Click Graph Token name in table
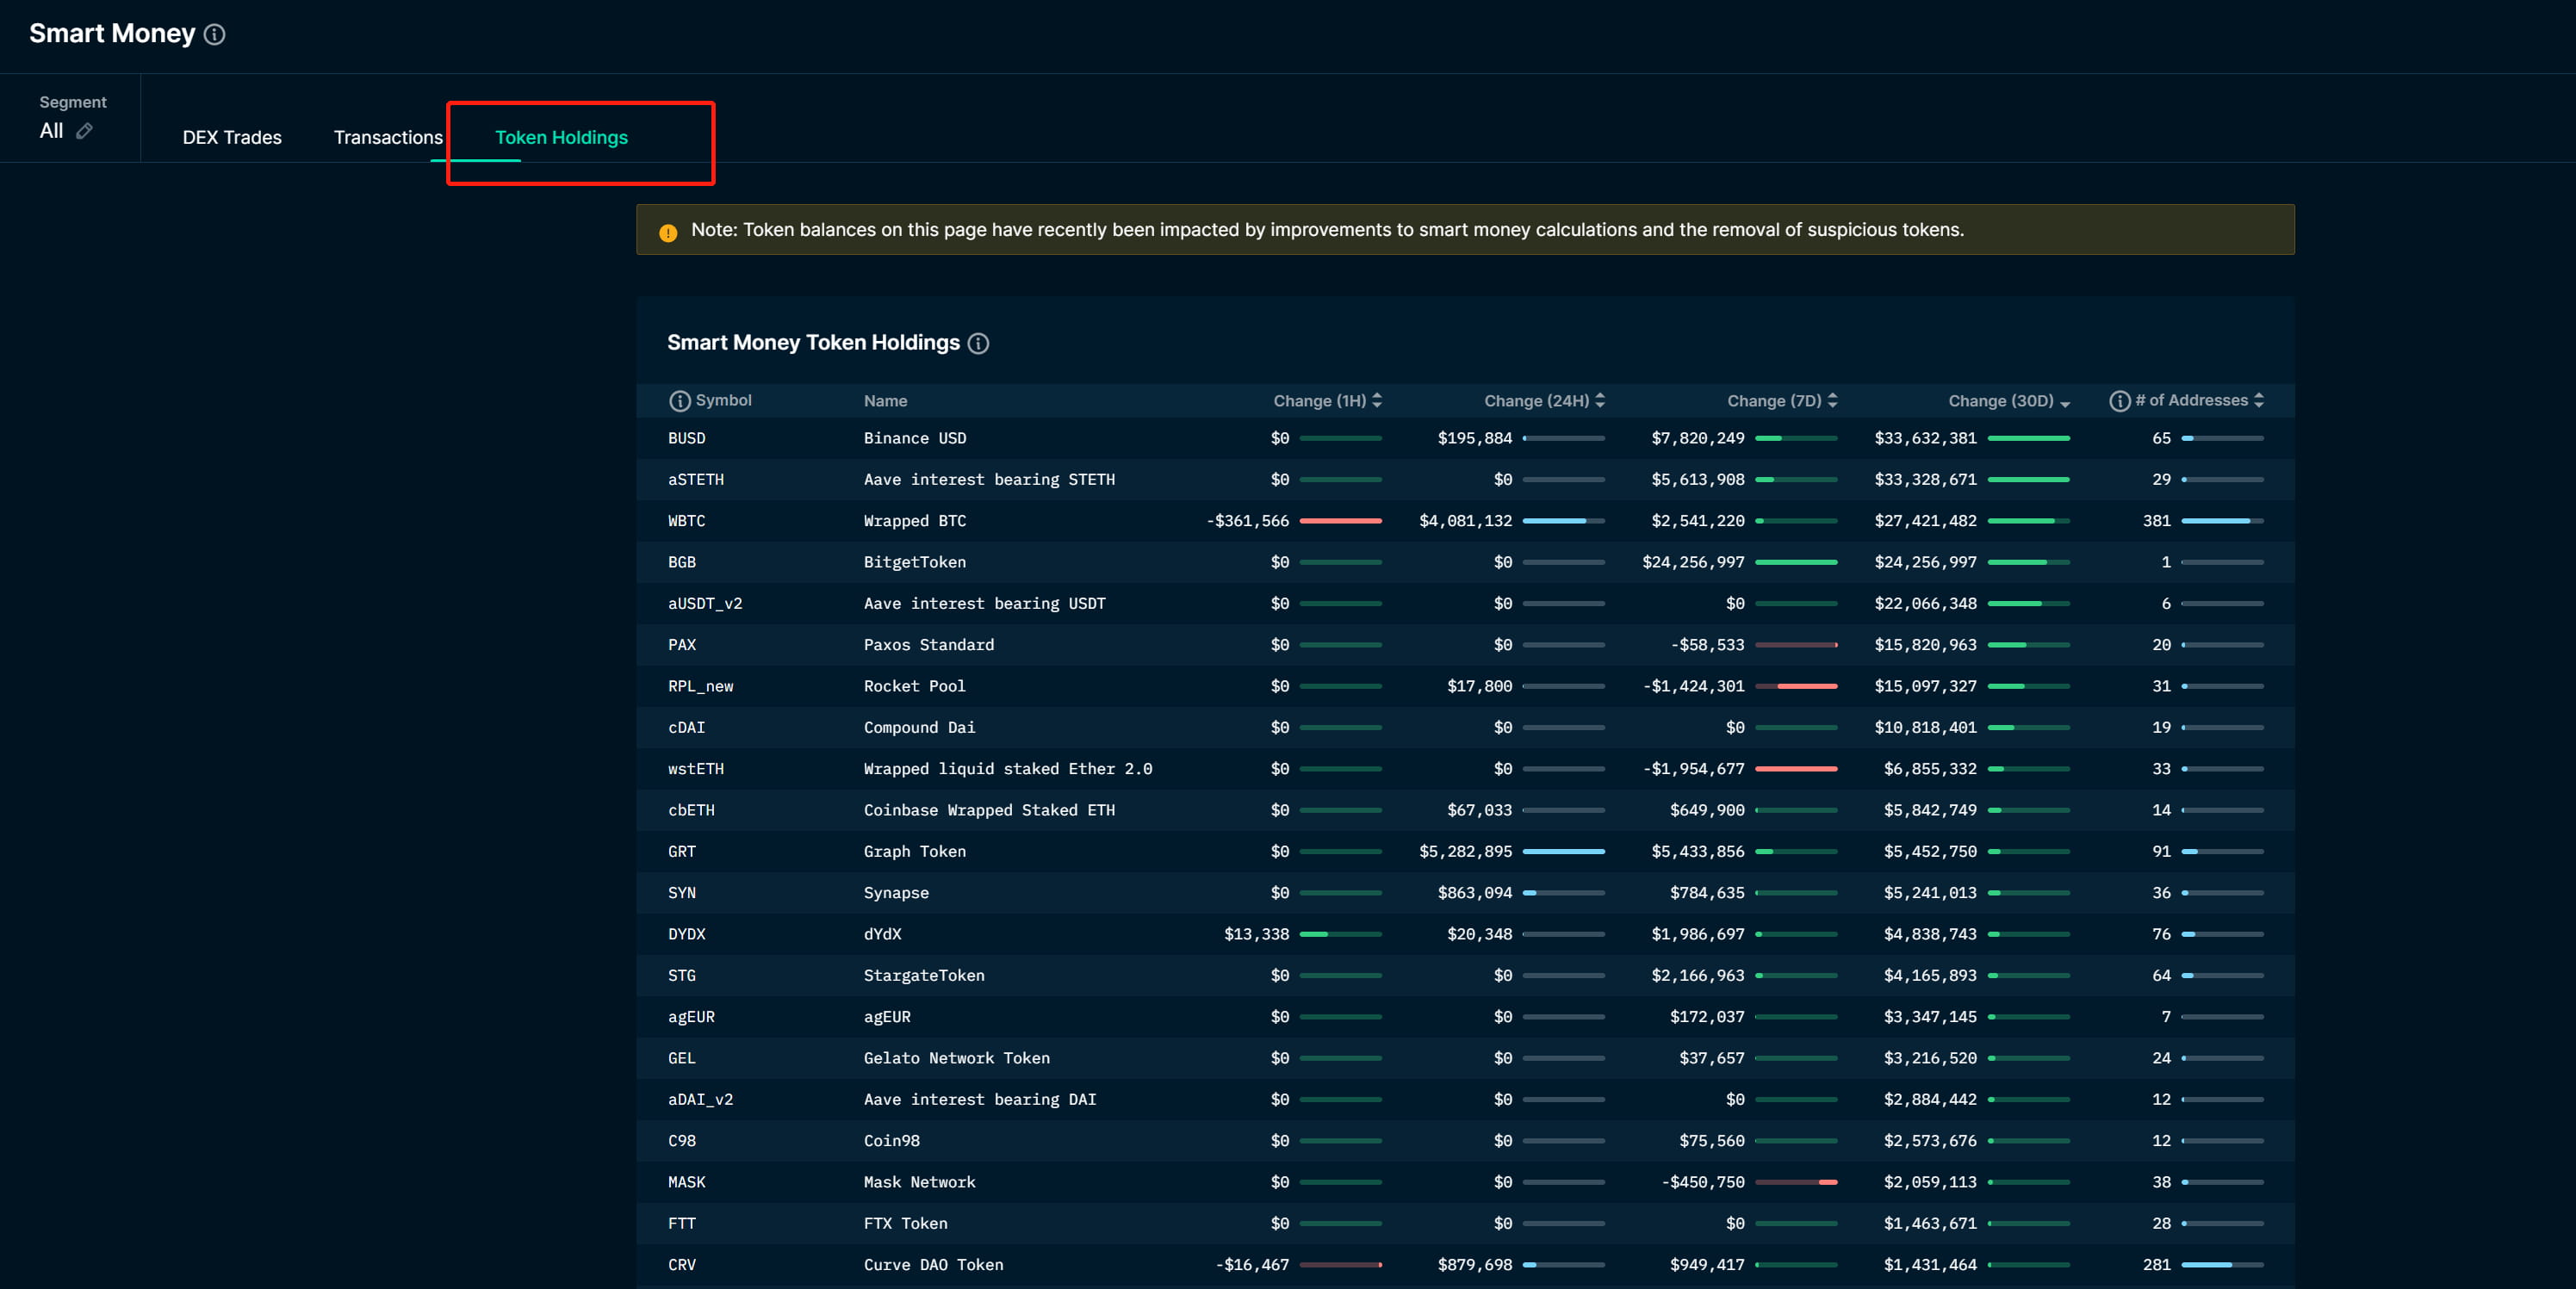 pos(914,851)
